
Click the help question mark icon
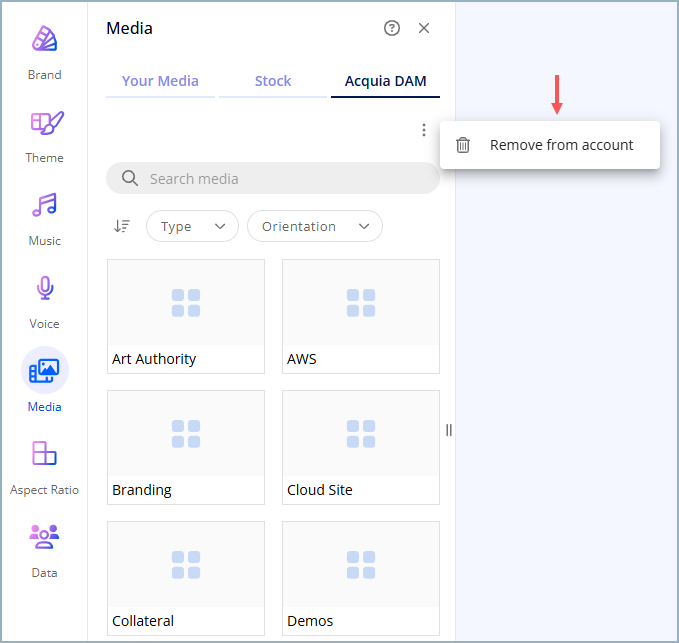click(392, 28)
